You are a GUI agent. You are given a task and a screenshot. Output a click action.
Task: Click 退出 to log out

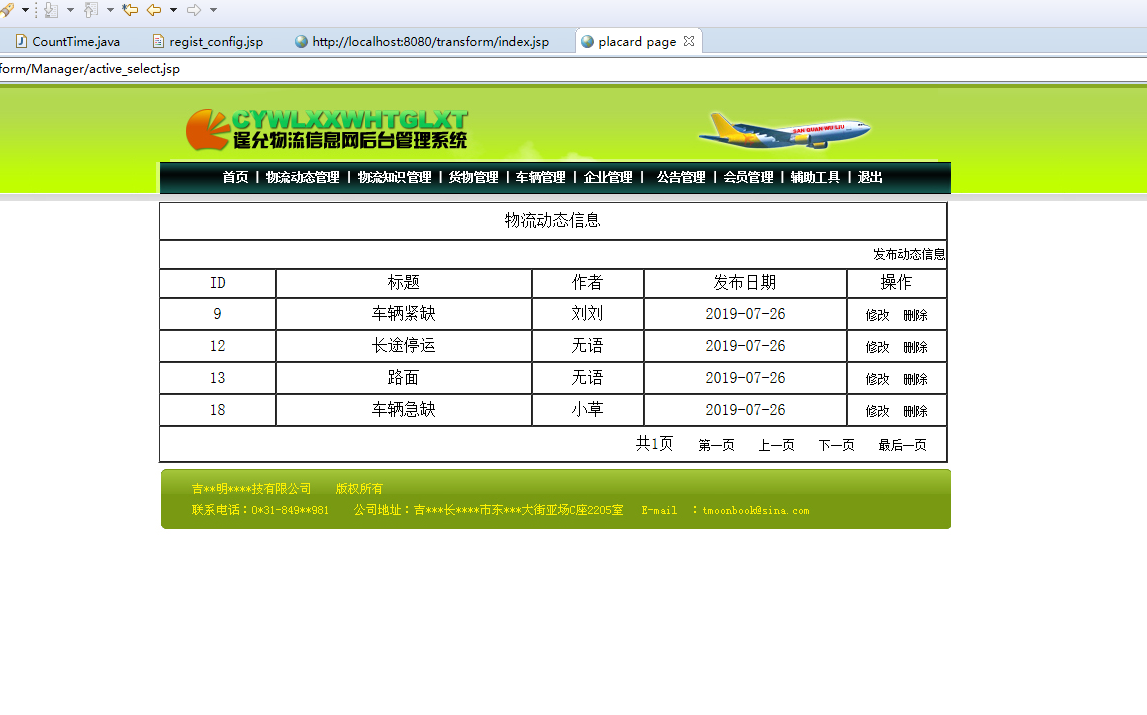tap(868, 176)
